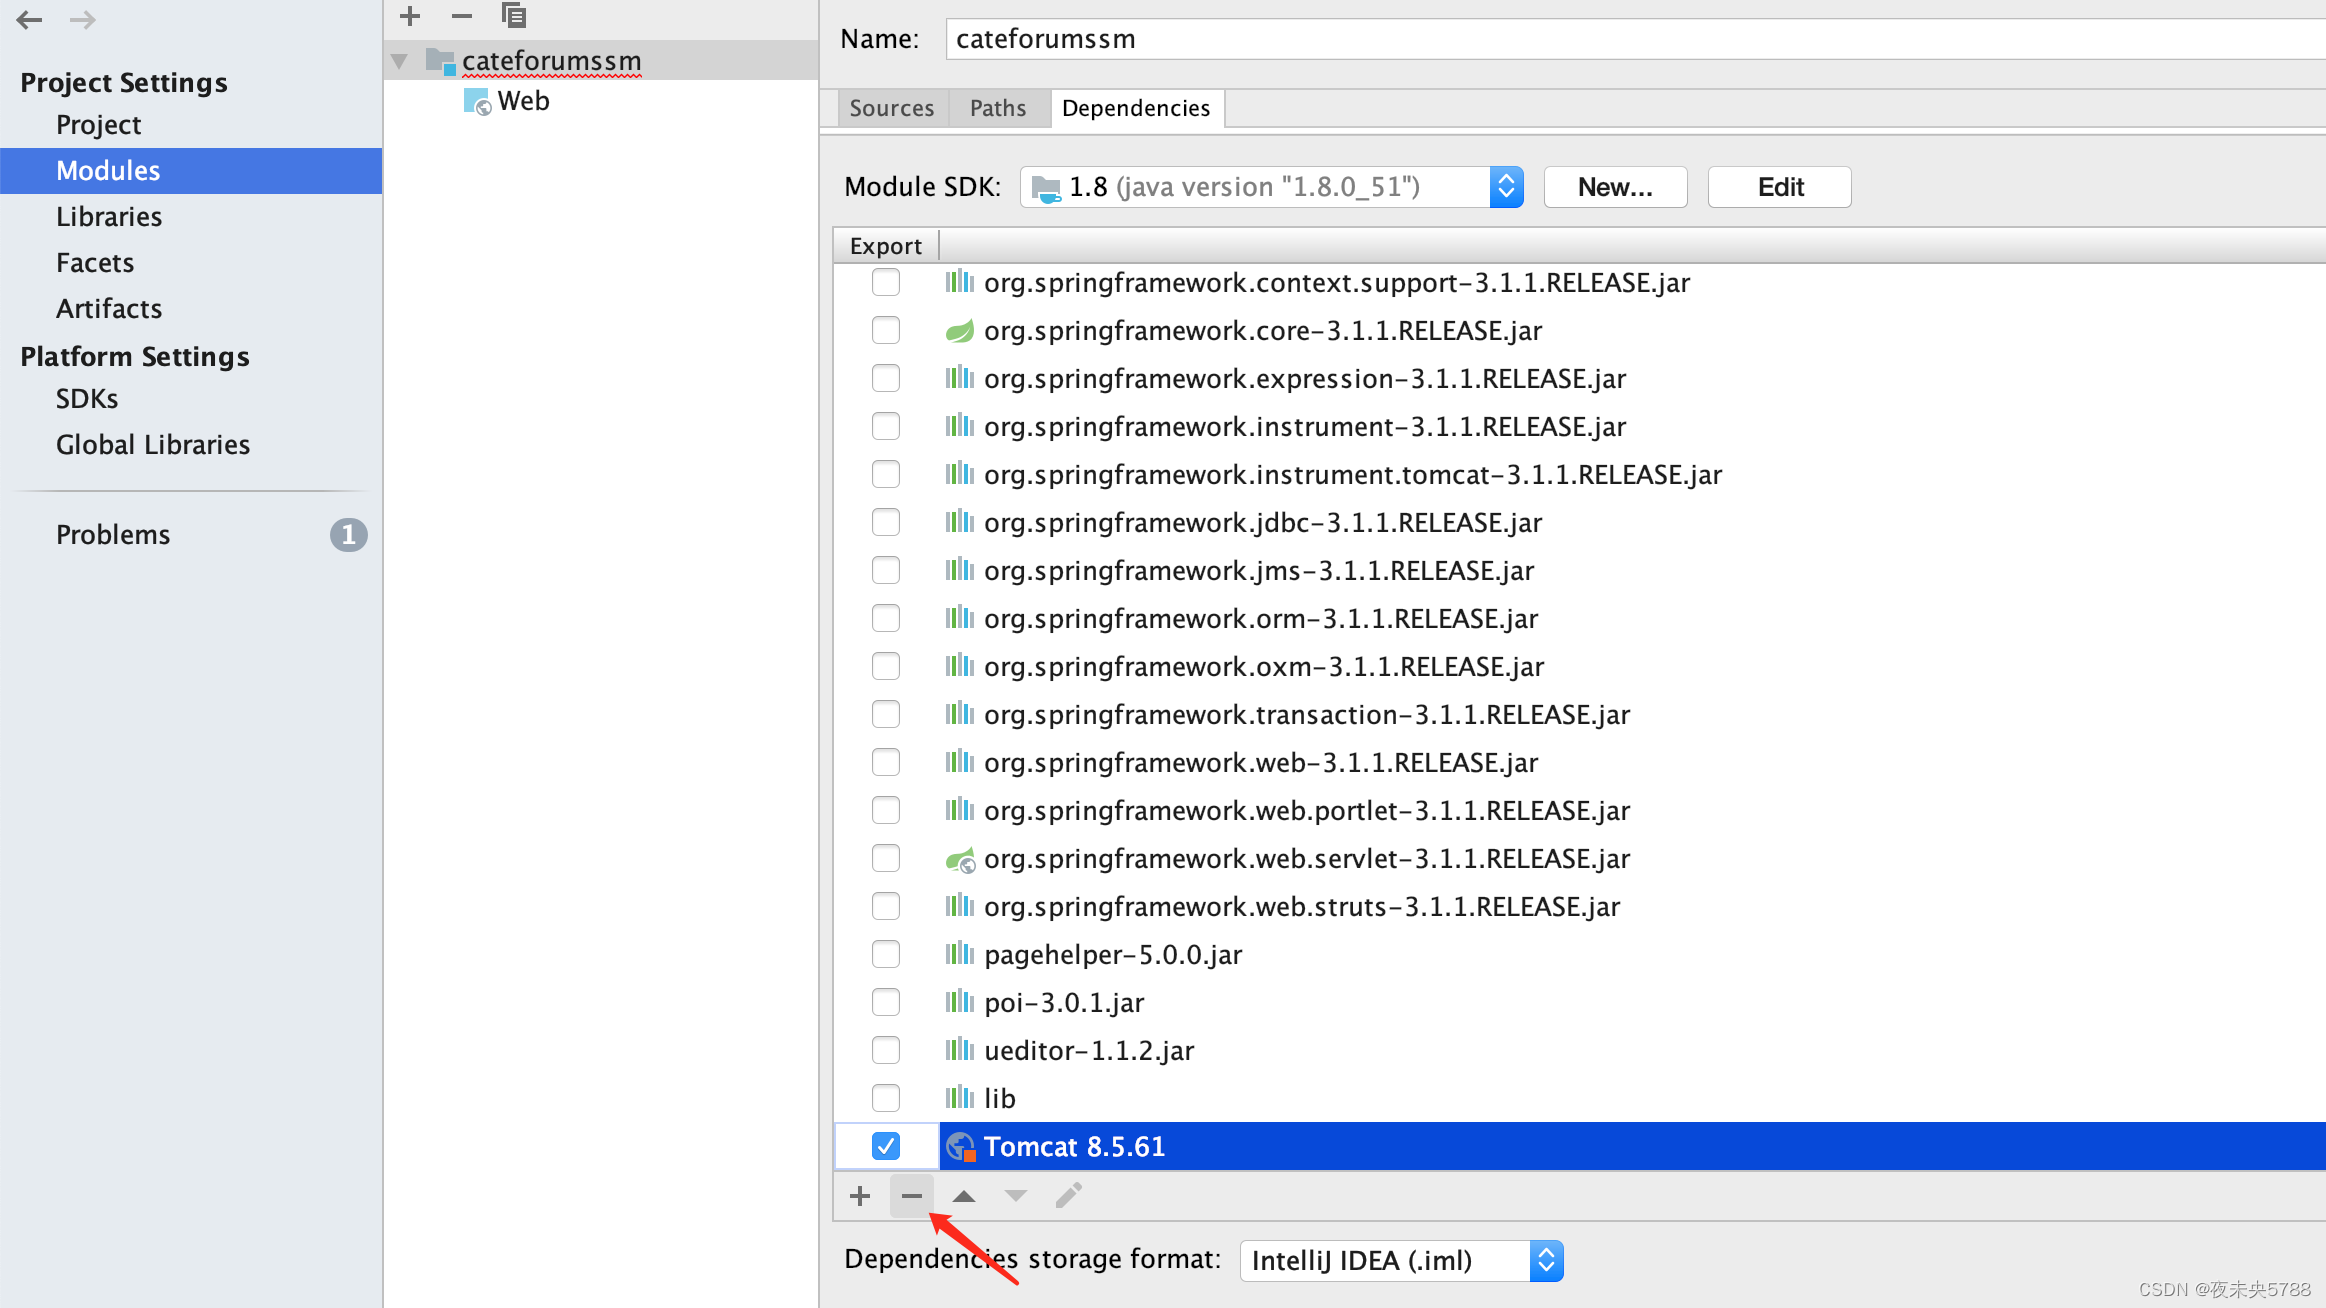This screenshot has height=1308, width=2326.
Task: Click the back navigation arrow
Action: pyautogui.click(x=29, y=19)
